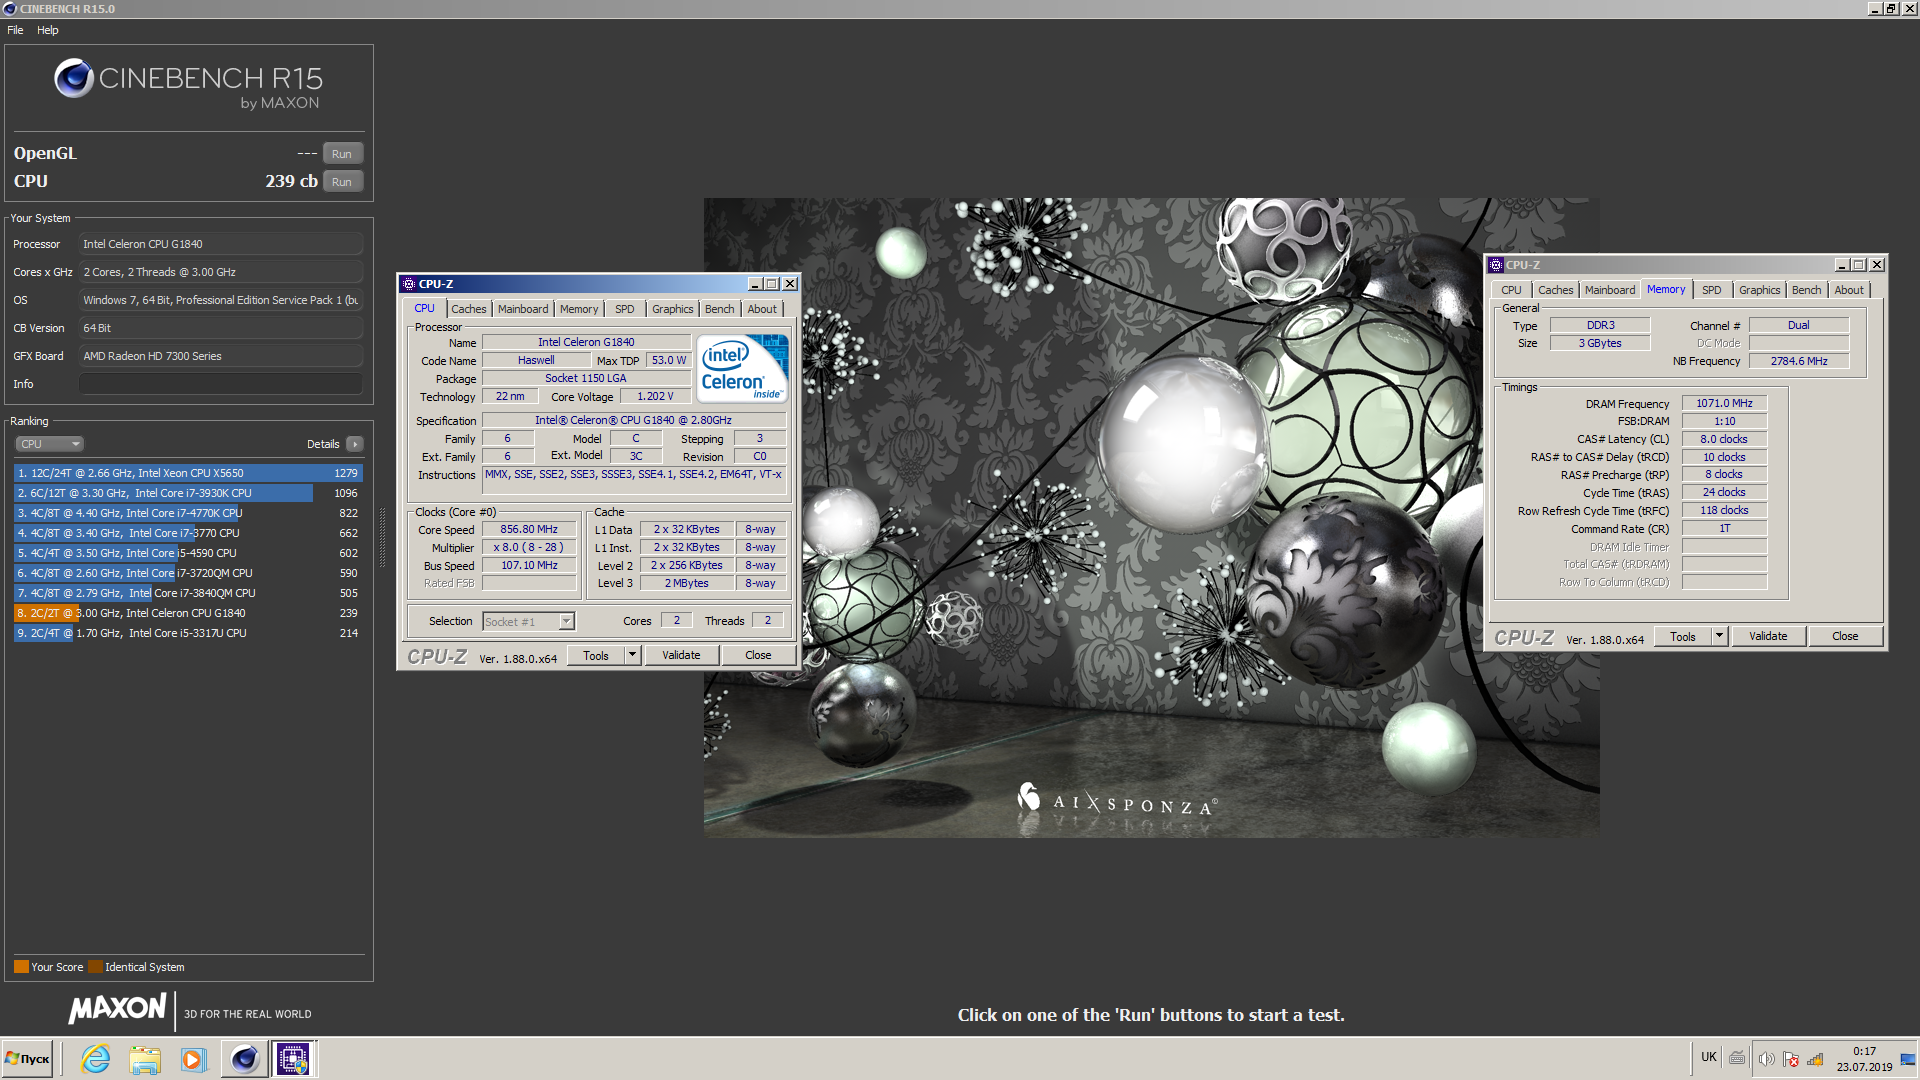Switch to CPU-Z via its taskbar icon

tap(294, 1059)
